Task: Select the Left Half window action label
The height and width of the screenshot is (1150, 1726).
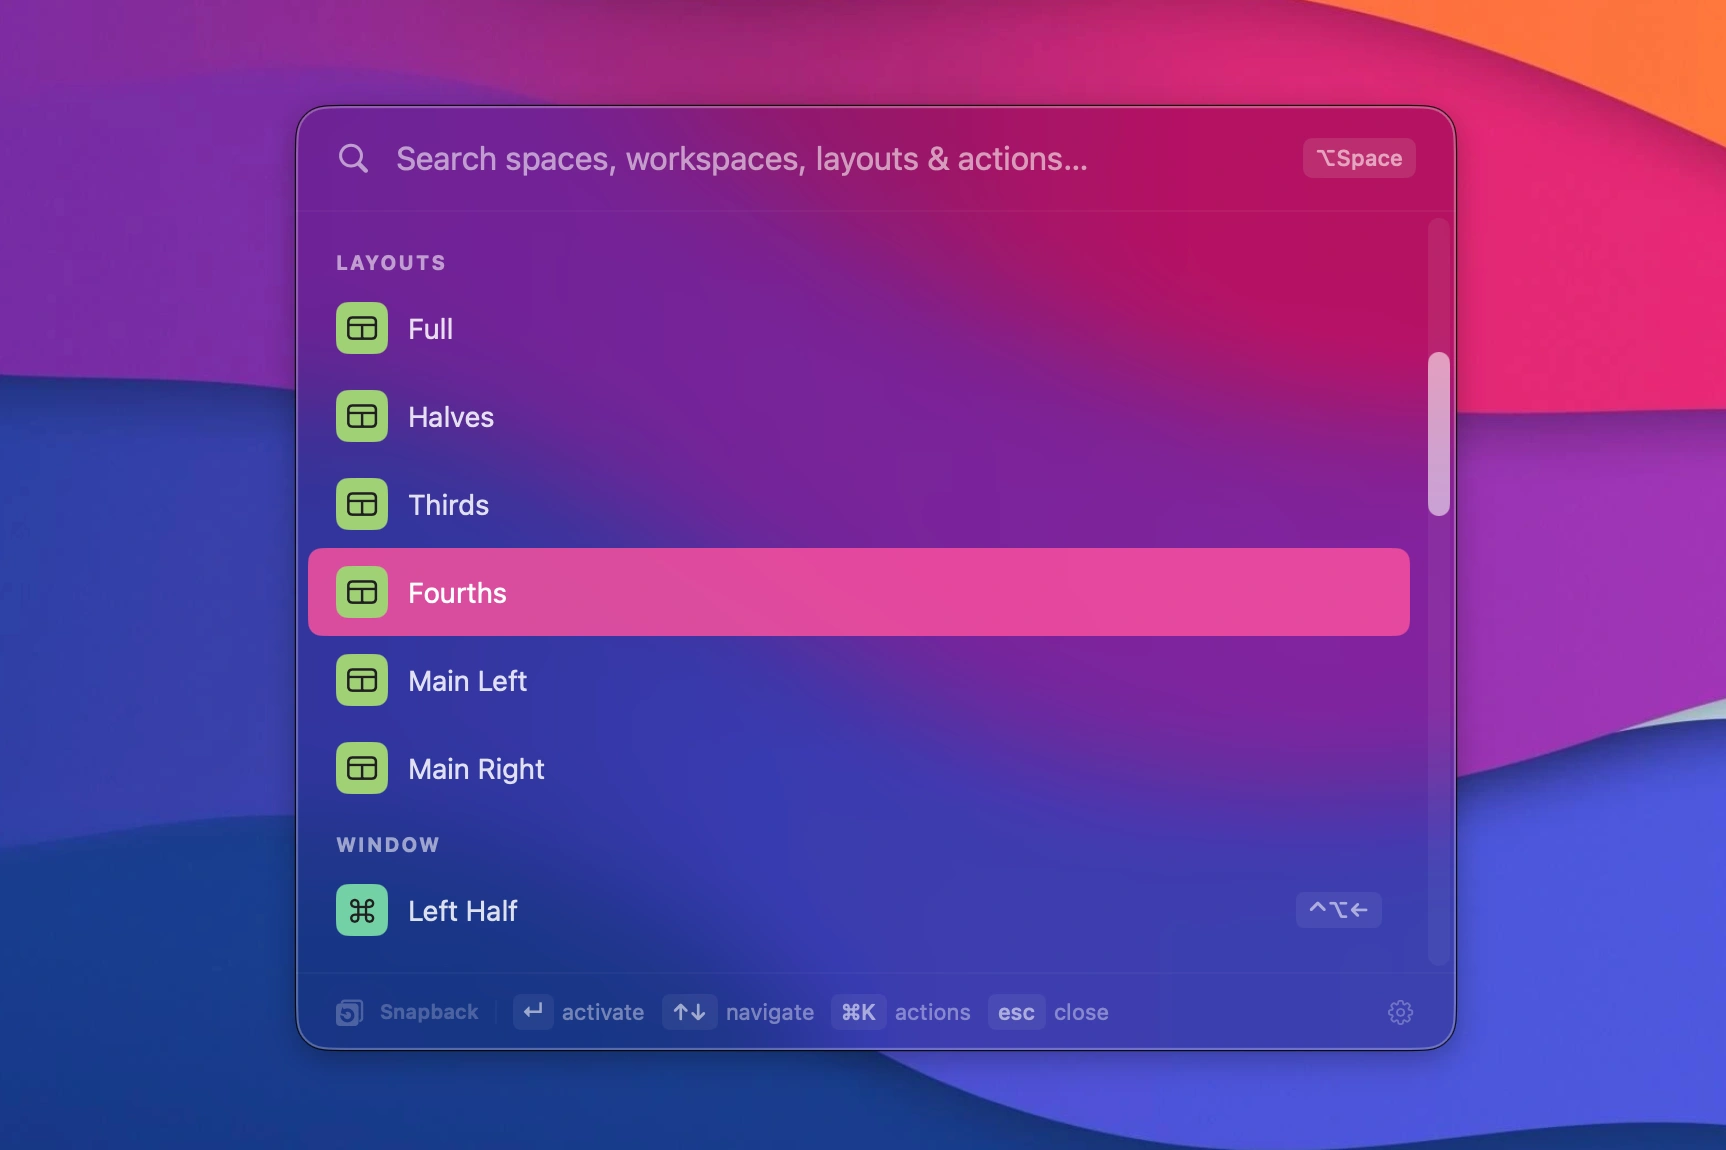Action: tap(462, 911)
